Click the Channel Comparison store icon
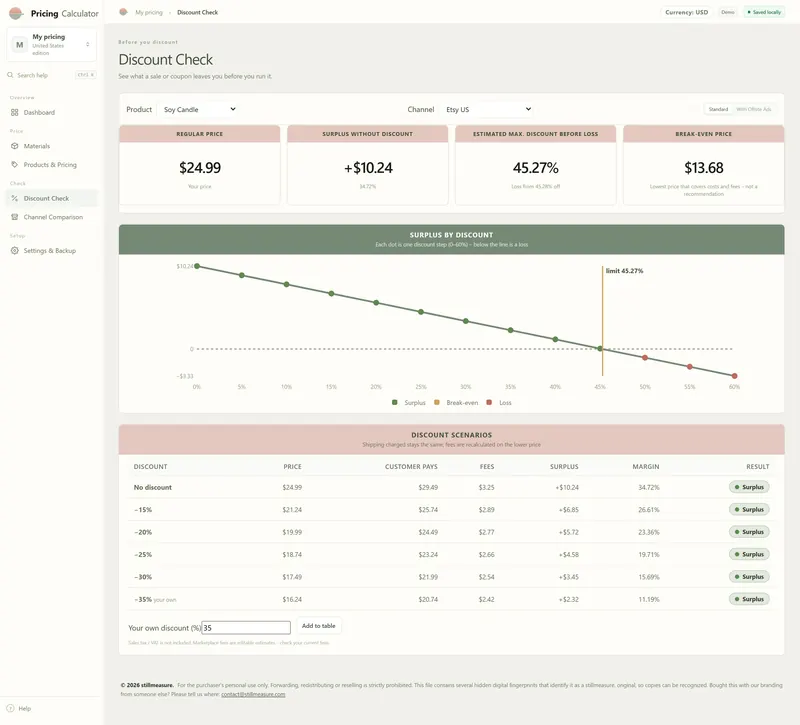This screenshot has height=725, width=800. pos(14,217)
